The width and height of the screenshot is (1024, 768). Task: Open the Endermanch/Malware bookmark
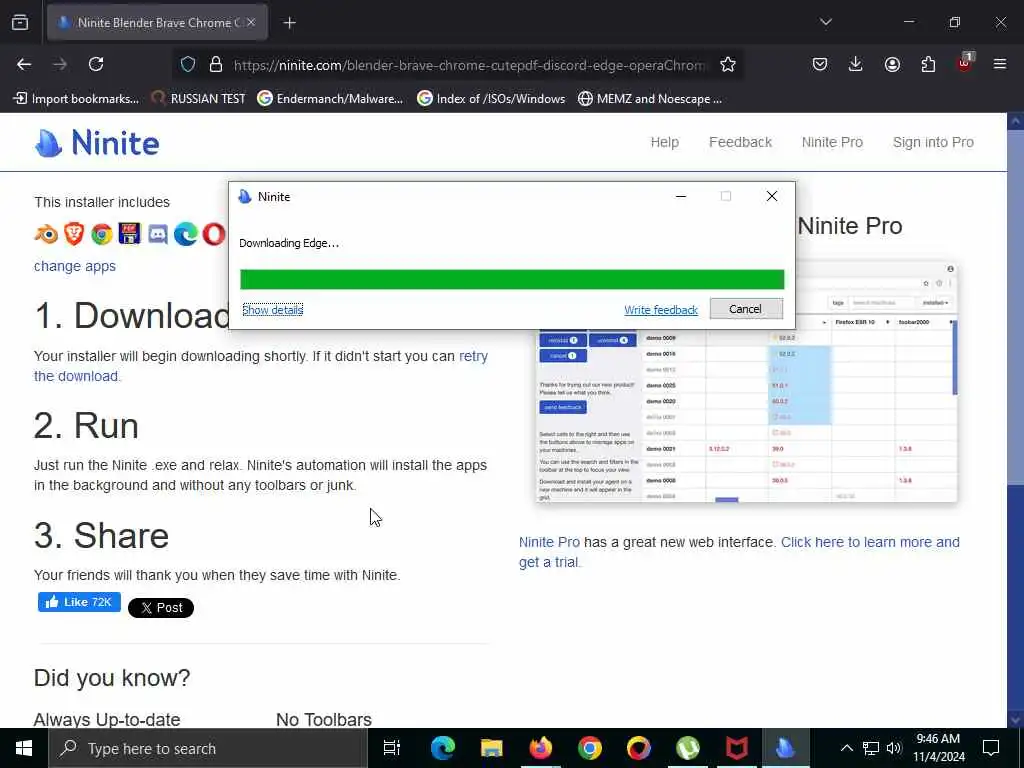330,99
